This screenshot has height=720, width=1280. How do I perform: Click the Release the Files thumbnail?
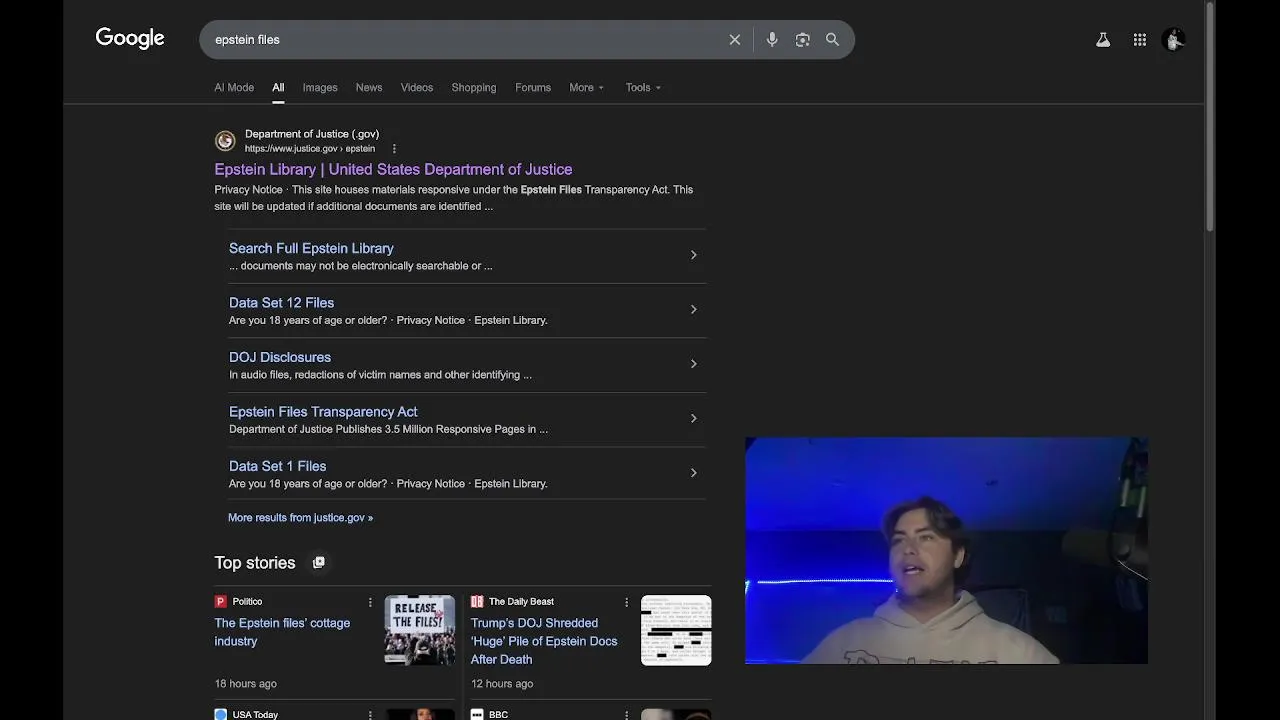point(420,630)
